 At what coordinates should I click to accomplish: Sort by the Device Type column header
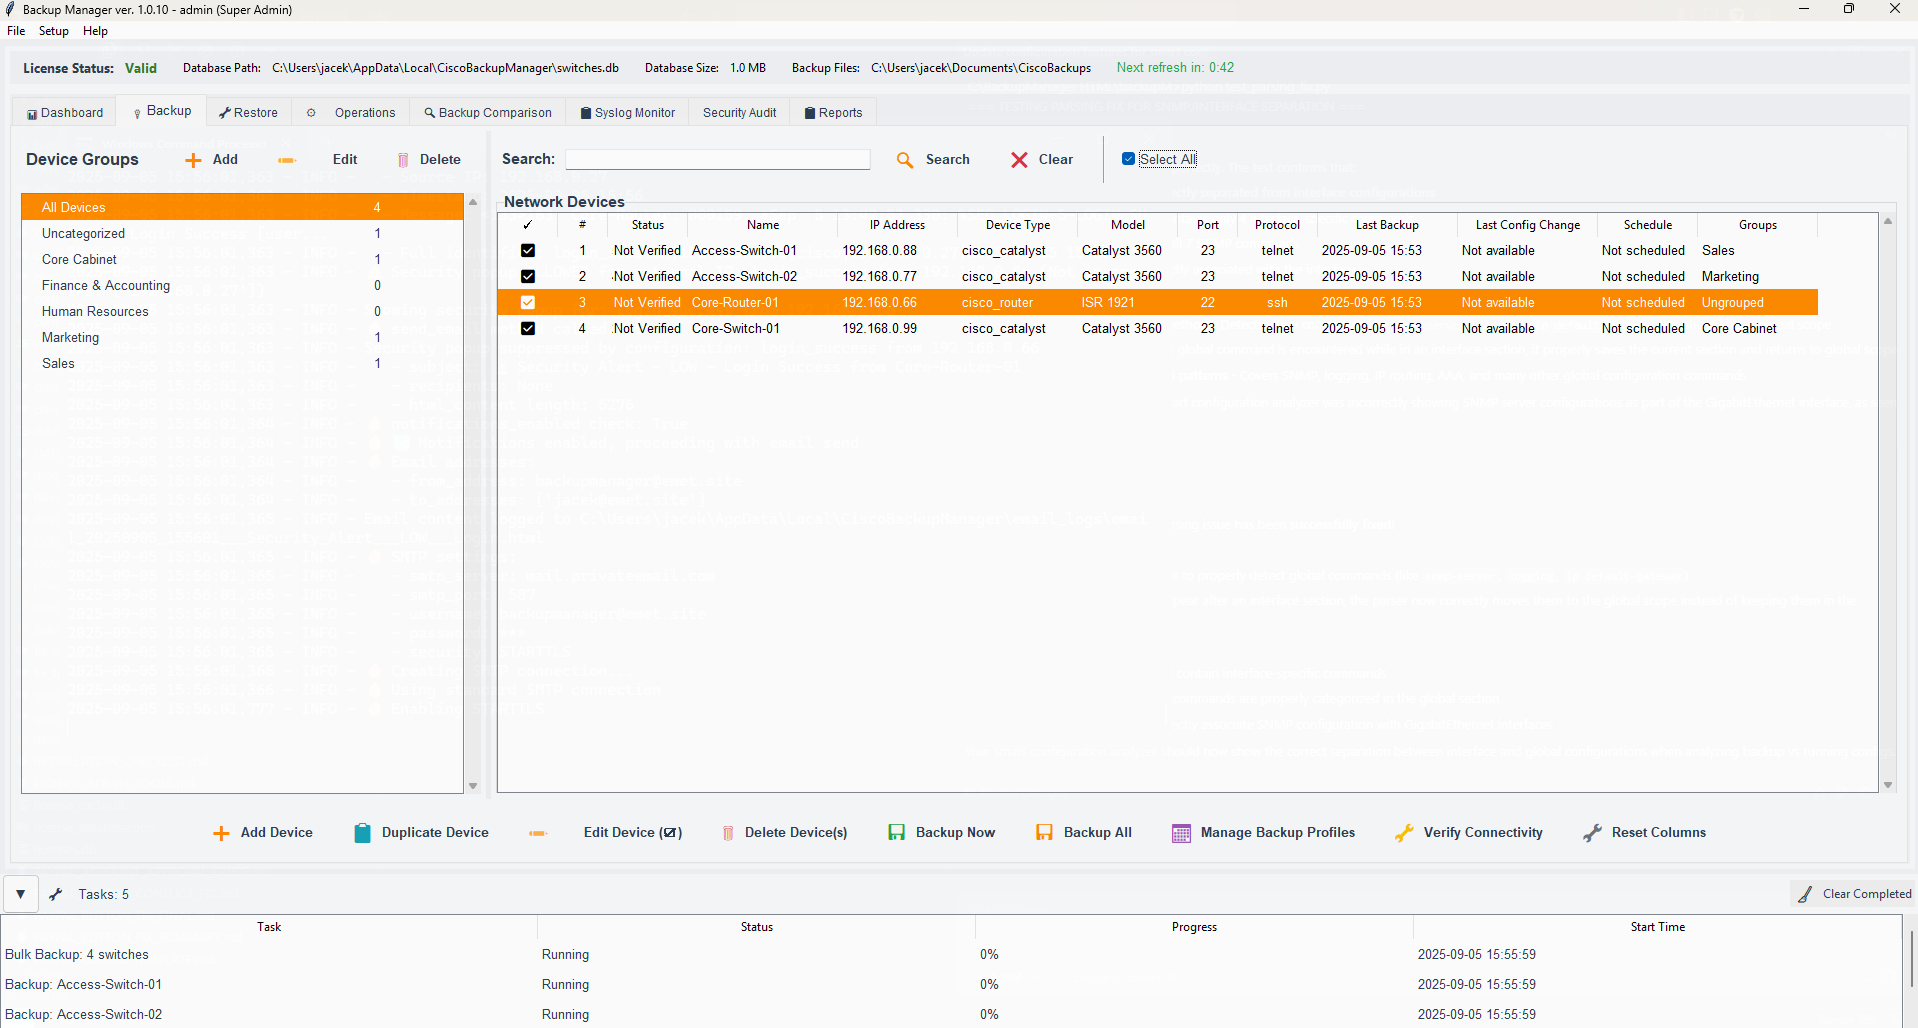(1017, 225)
